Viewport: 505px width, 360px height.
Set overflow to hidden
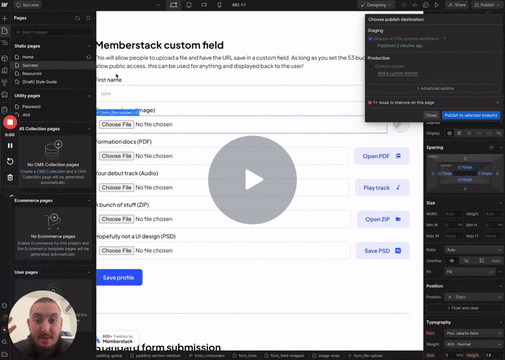tap(467, 261)
